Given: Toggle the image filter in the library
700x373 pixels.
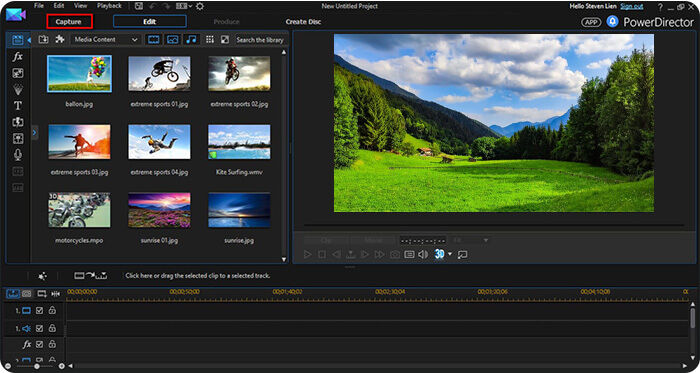Looking at the screenshot, I should coord(172,40).
